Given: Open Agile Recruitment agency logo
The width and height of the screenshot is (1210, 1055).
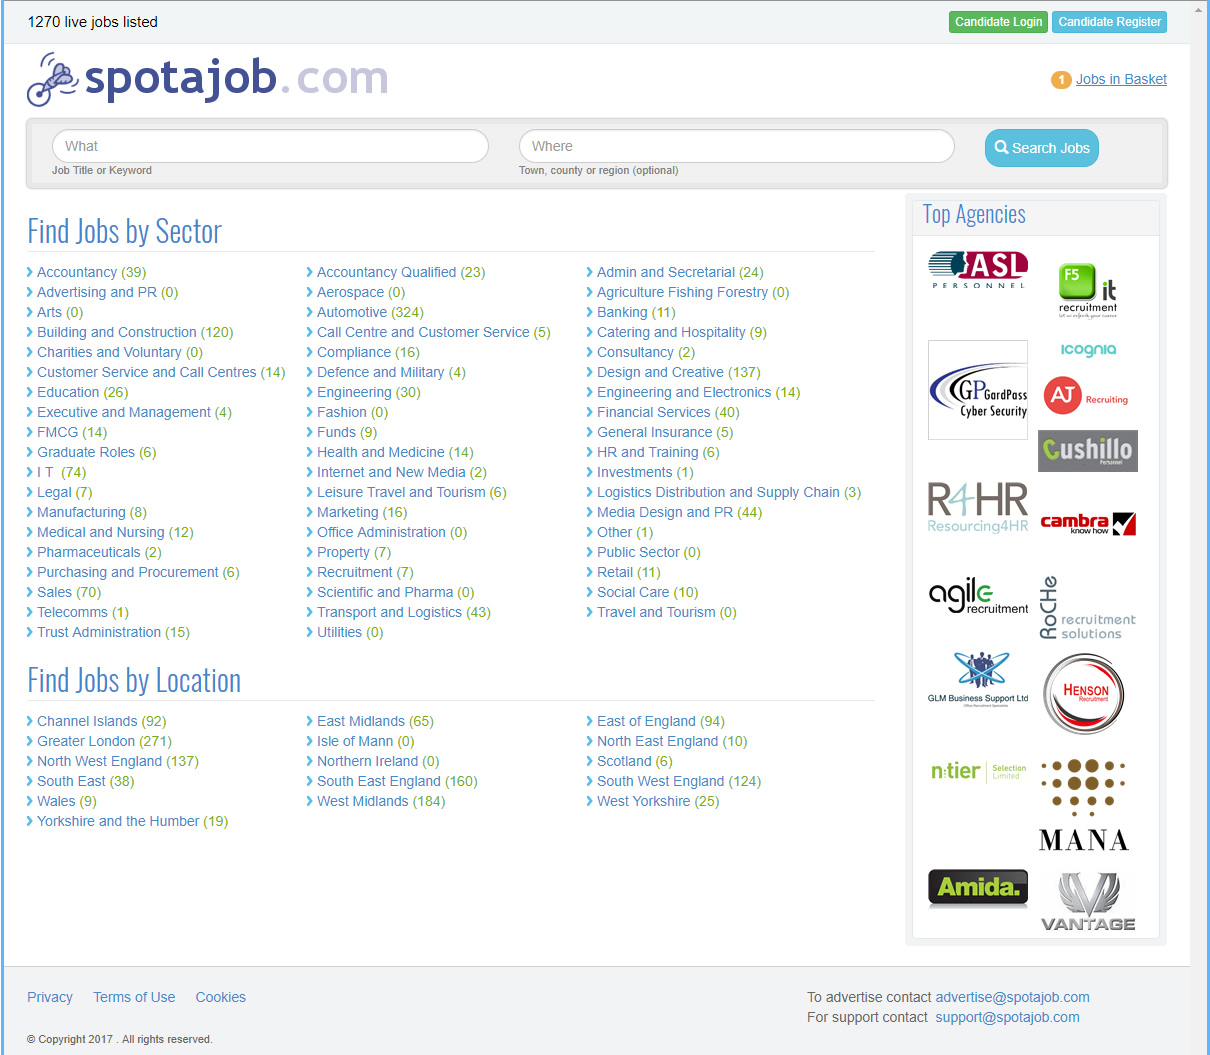Looking at the screenshot, I should click(978, 597).
